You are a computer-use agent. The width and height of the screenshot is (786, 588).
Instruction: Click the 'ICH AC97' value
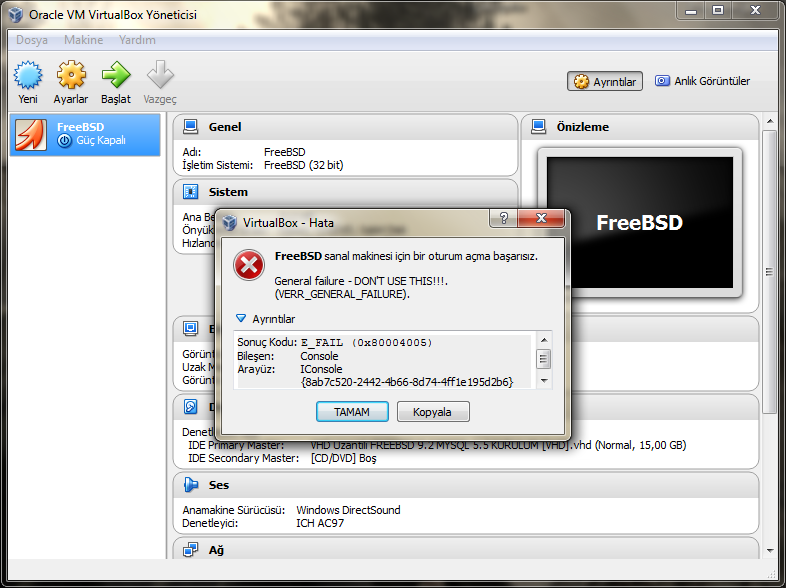coord(320,523)
